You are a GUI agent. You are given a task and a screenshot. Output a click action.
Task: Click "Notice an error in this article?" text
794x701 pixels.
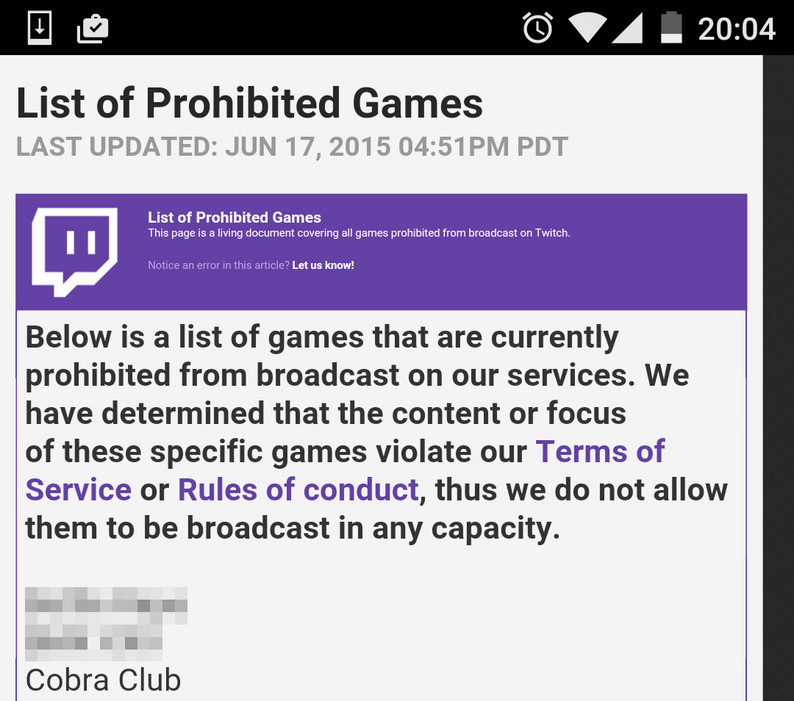pos(218,266)
